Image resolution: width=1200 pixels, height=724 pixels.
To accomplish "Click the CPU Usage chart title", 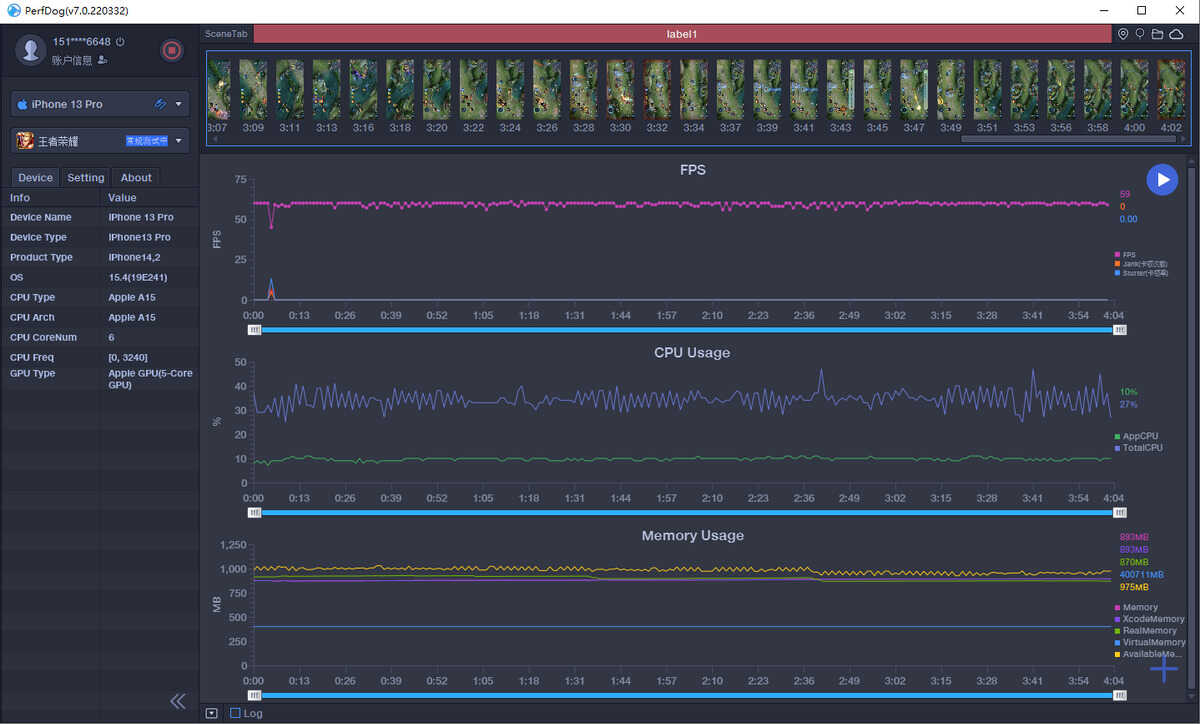I will [x=692, y=352].
